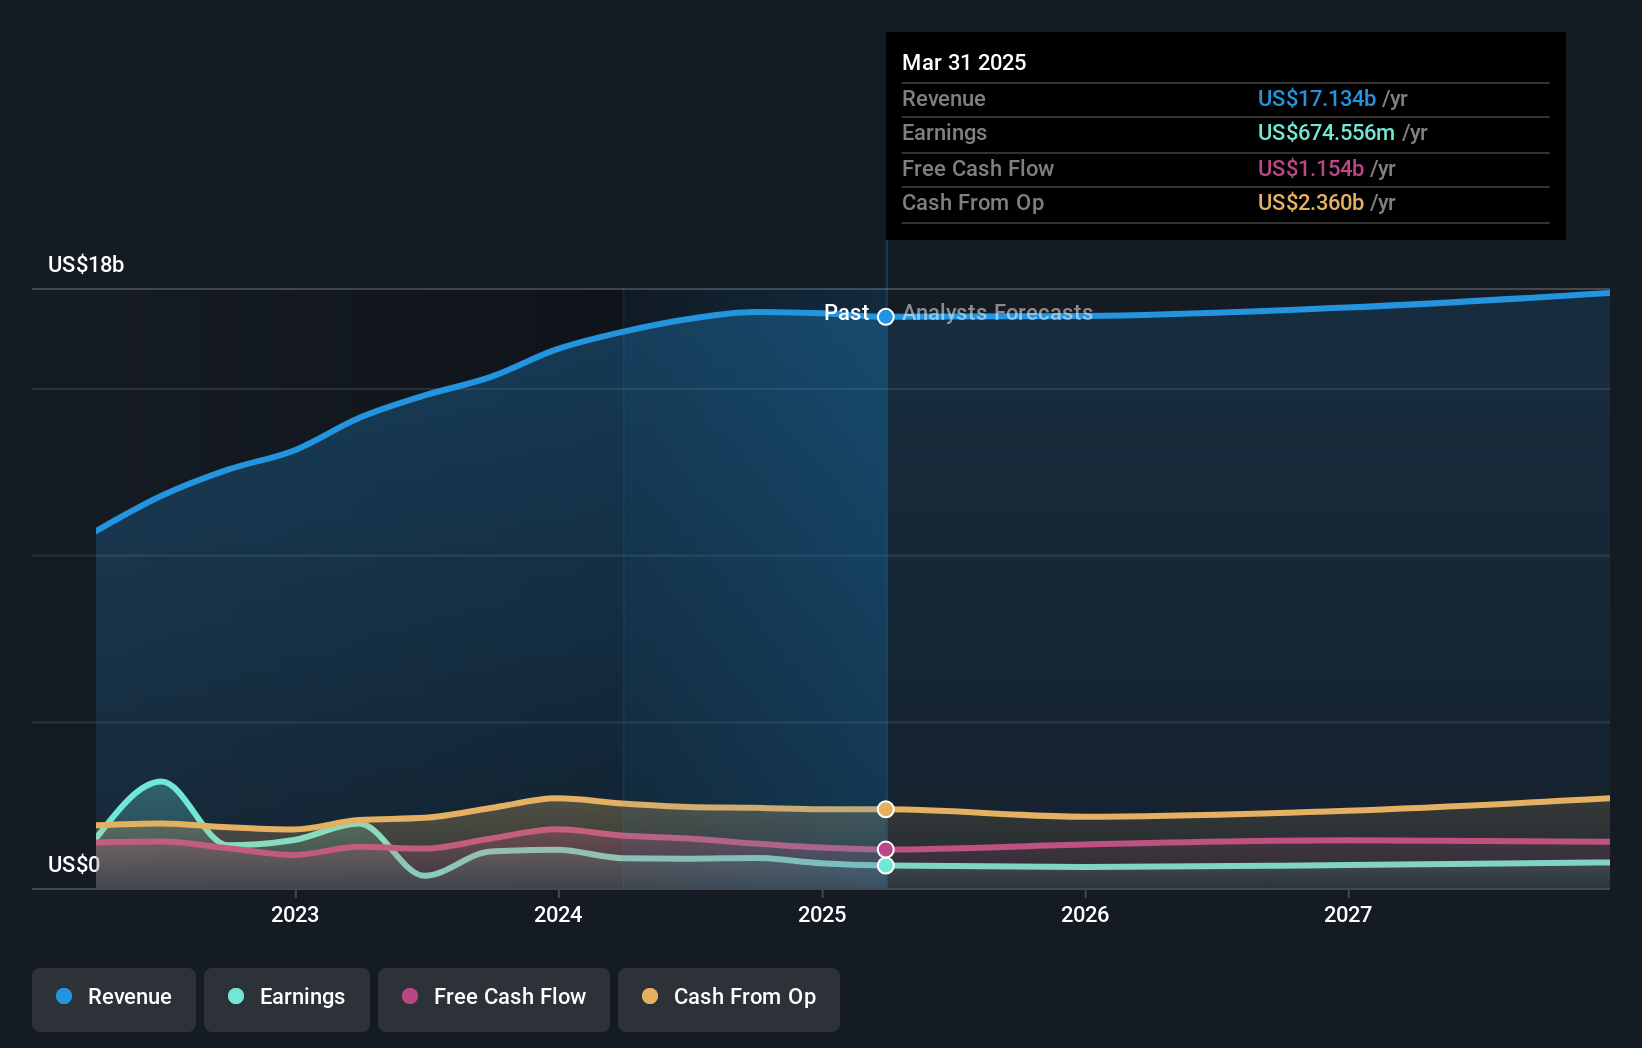
Task: Click the Mar 31 2025 tooltip header
Action: tap(964, 62)
